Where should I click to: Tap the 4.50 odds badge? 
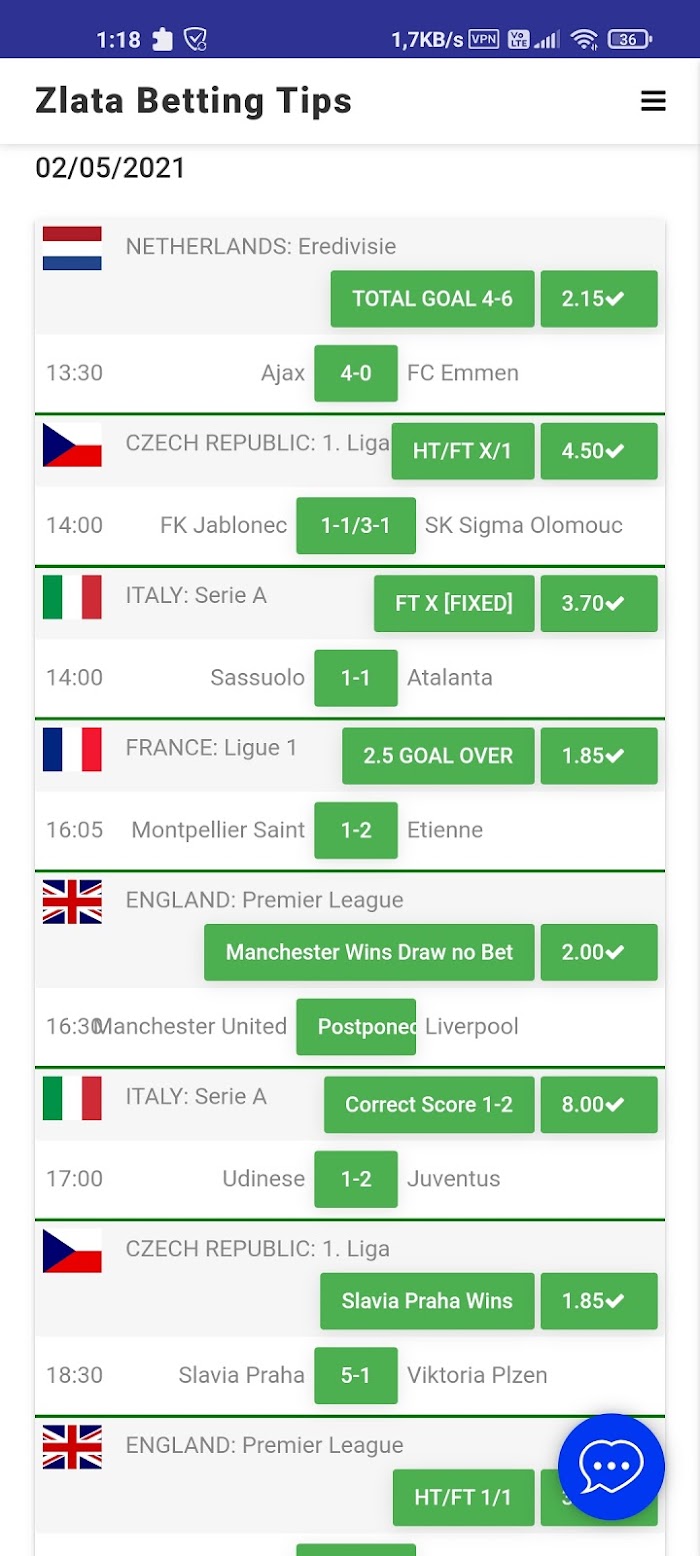pyautogui.click(x=598, y=451)
